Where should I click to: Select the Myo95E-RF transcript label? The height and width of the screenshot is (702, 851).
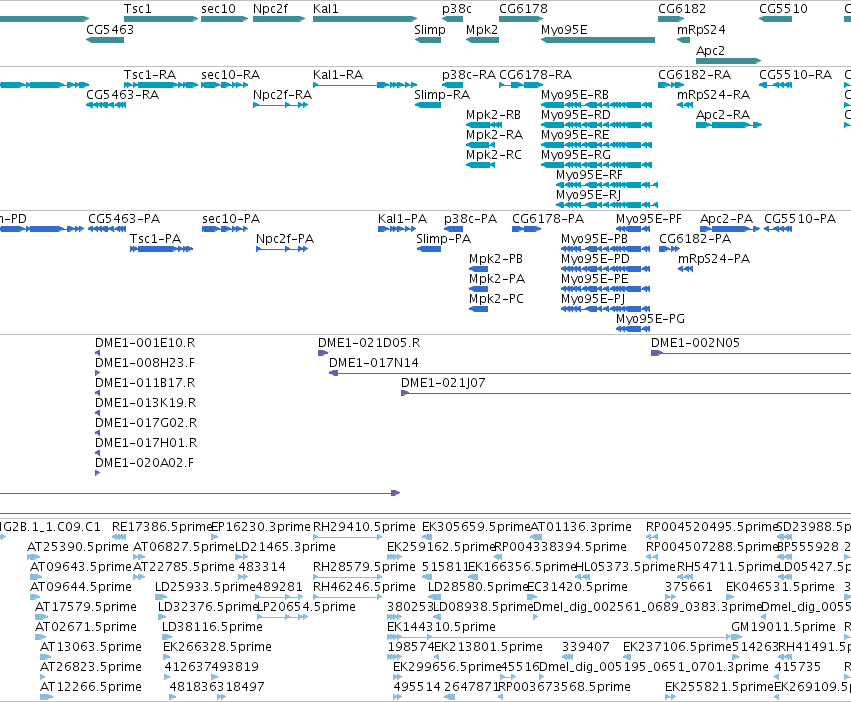click(x=589, y=174)
